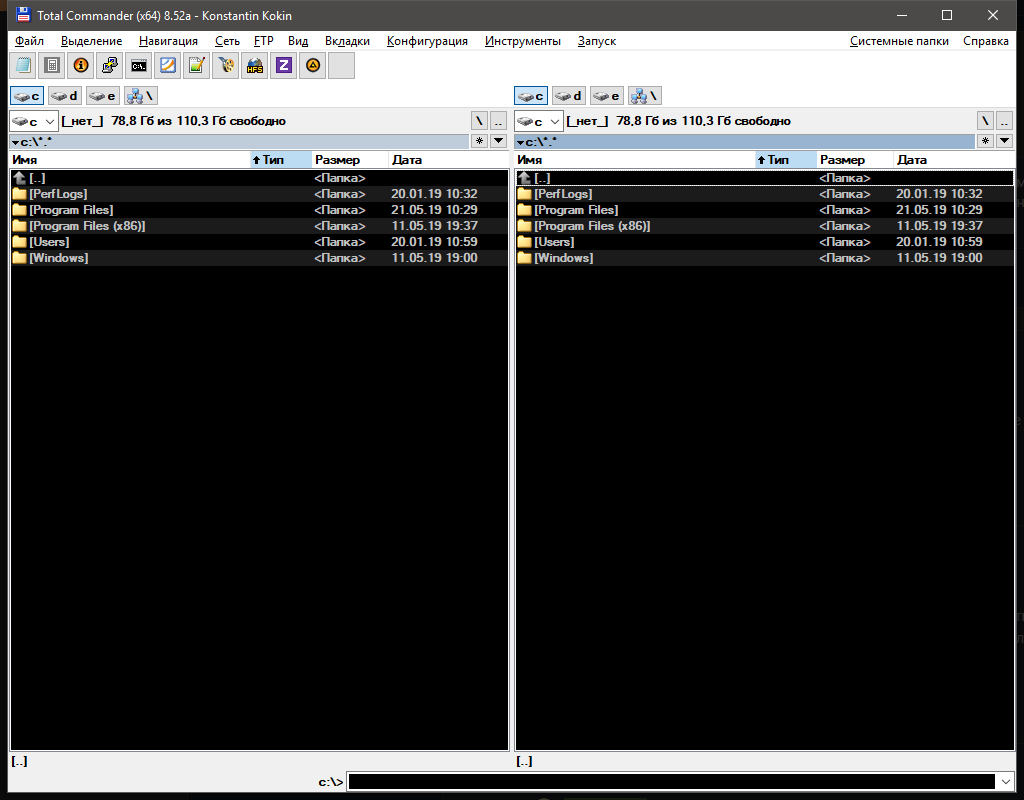Open the FTP menu
The width and height of the screenshot is (1024, 800).
click(x=264, y=40)
